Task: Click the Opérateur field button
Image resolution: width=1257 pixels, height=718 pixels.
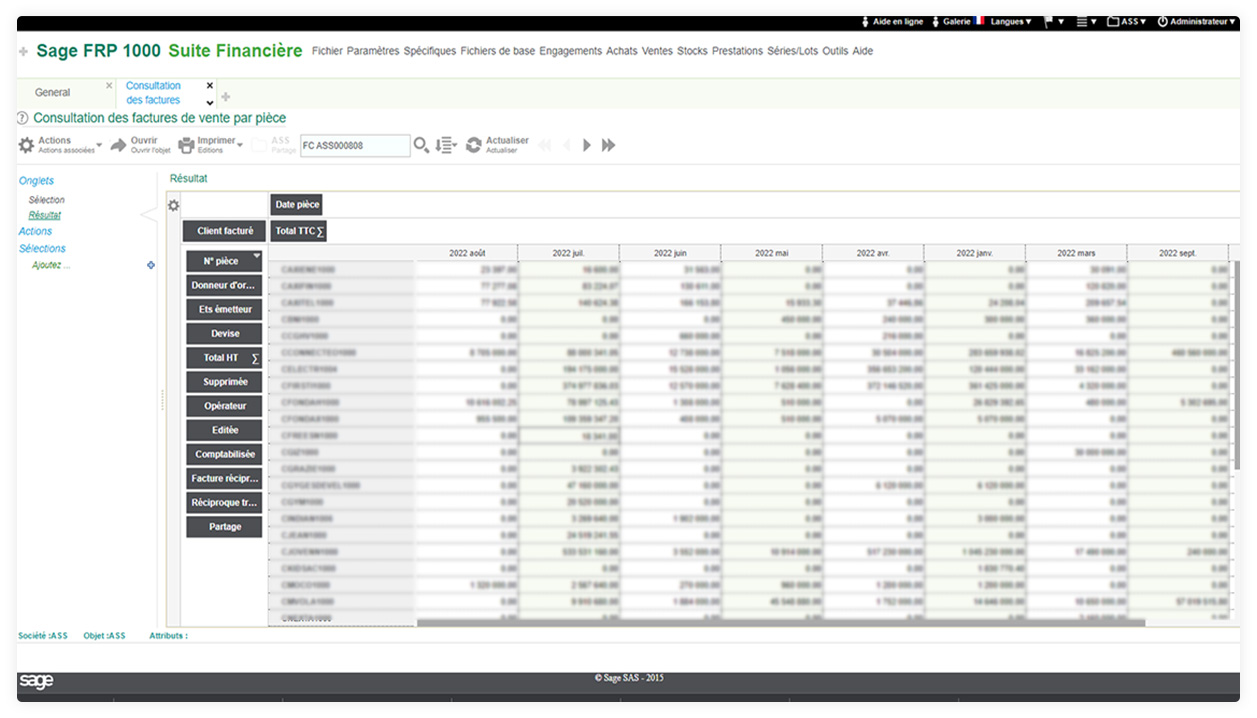Action: click(224, 406)
